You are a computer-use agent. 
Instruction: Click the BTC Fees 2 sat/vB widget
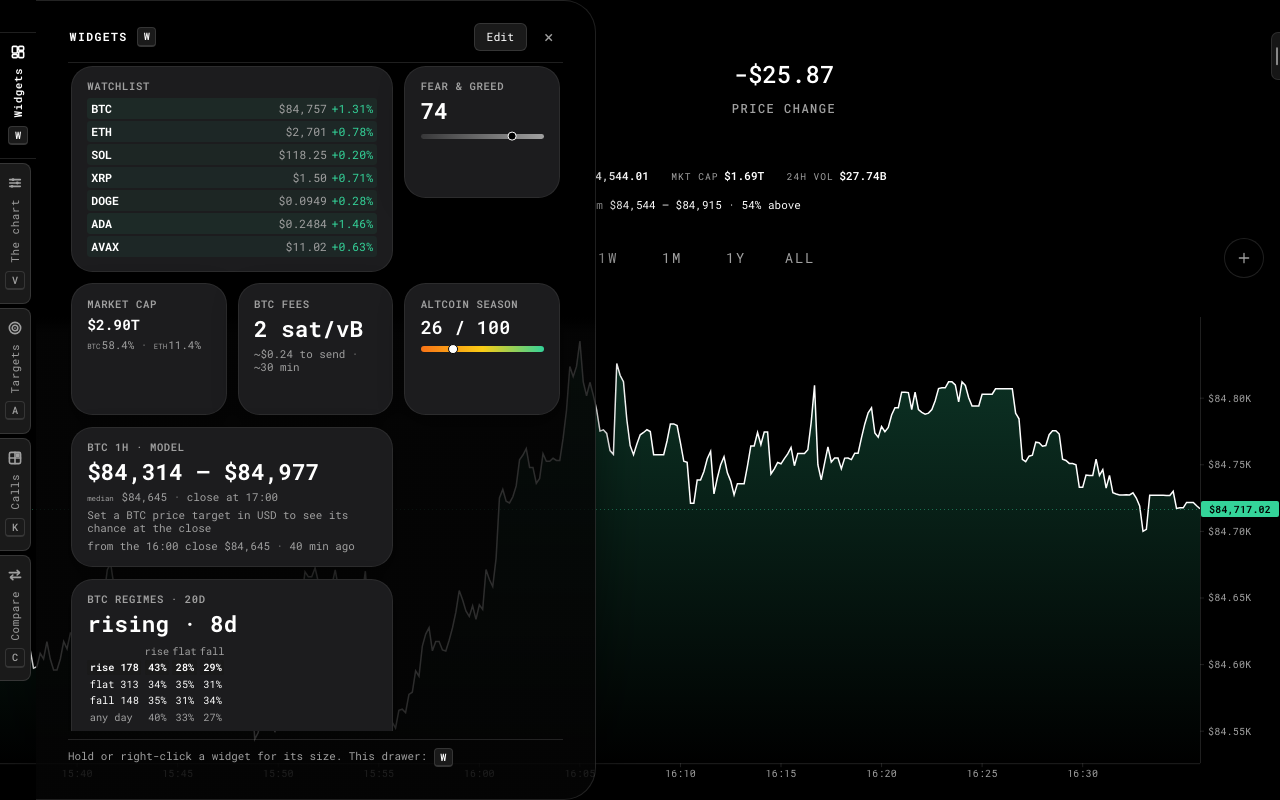click(x=315, y=349)
